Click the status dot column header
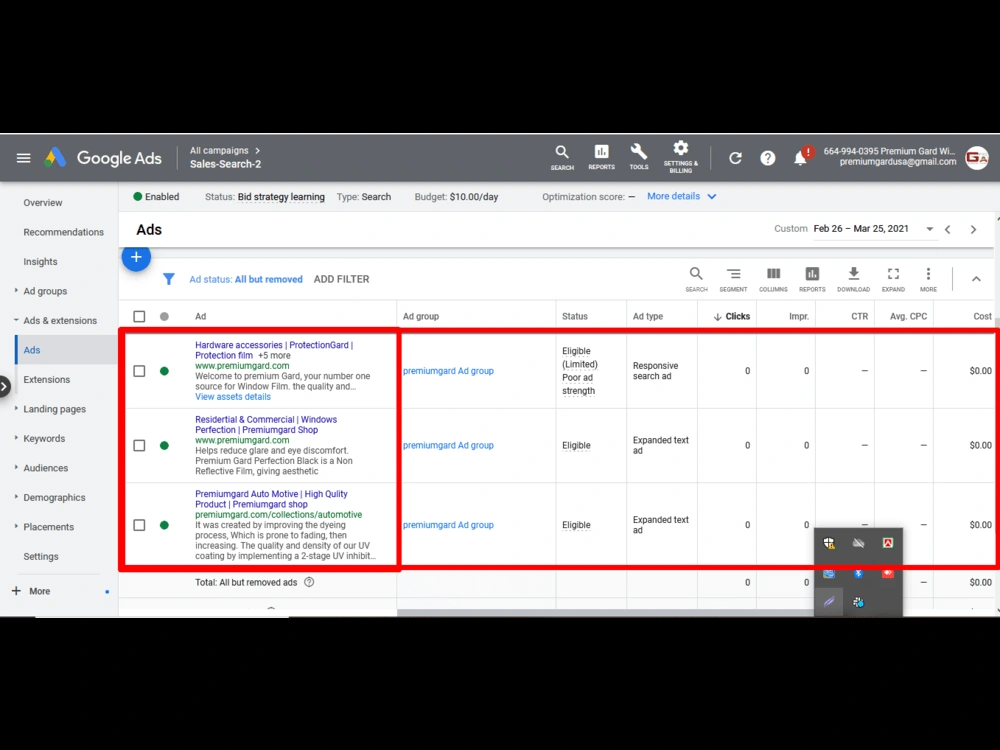 (165, 316)
